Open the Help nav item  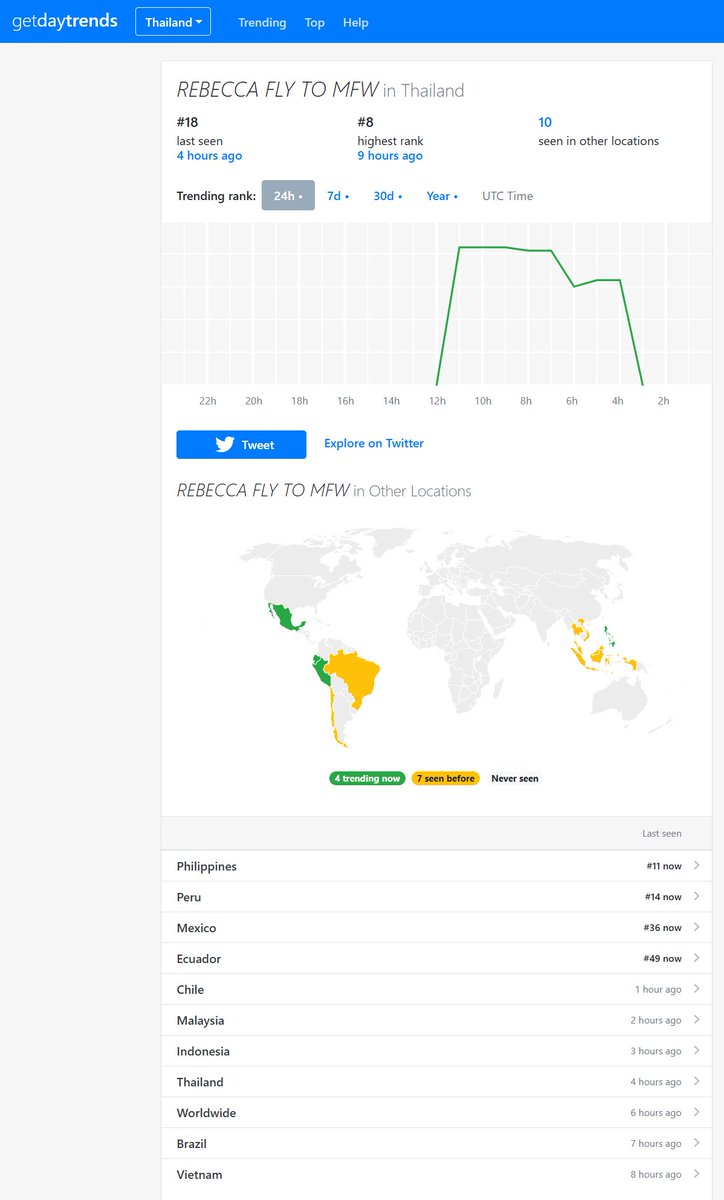[x=356, y=22]
